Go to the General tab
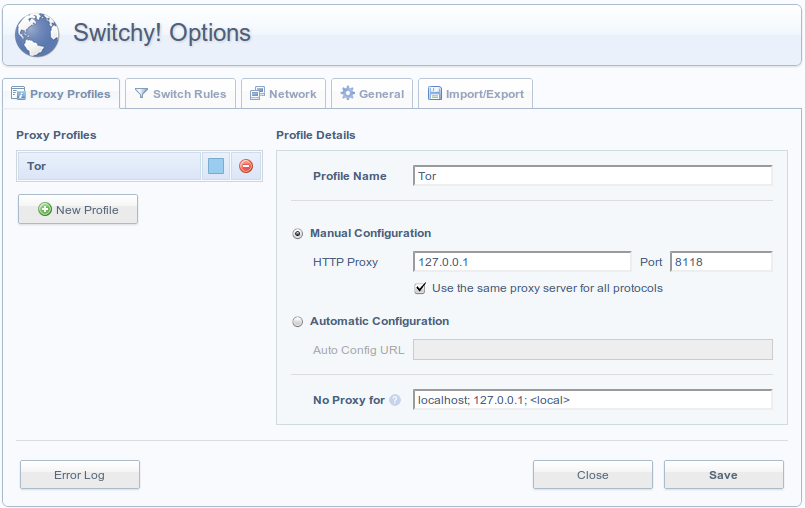Viewport: 805px width, 508px height. [372, 93]
